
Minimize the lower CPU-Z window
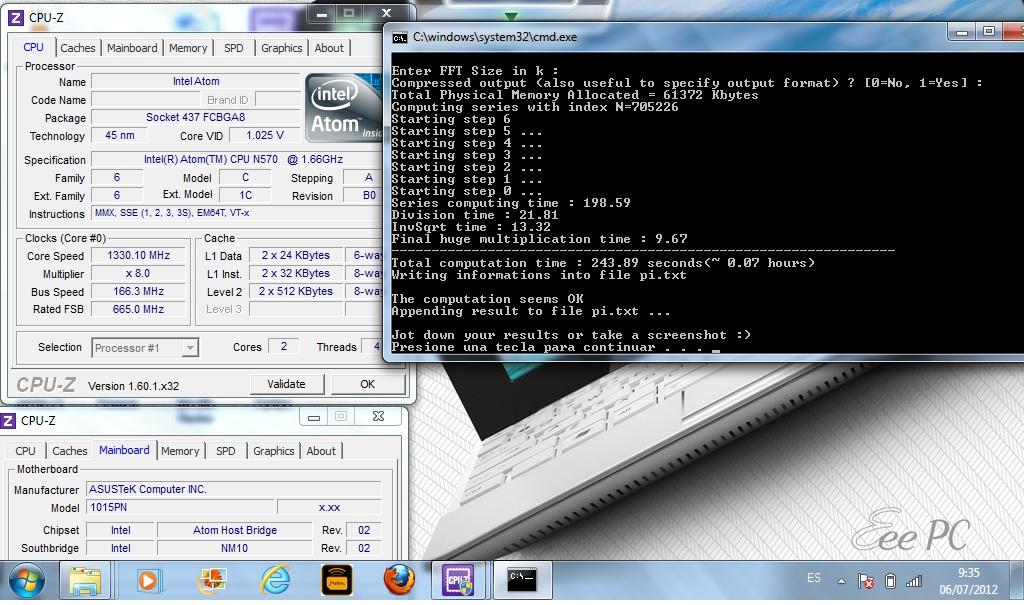(x=314, y=417)
